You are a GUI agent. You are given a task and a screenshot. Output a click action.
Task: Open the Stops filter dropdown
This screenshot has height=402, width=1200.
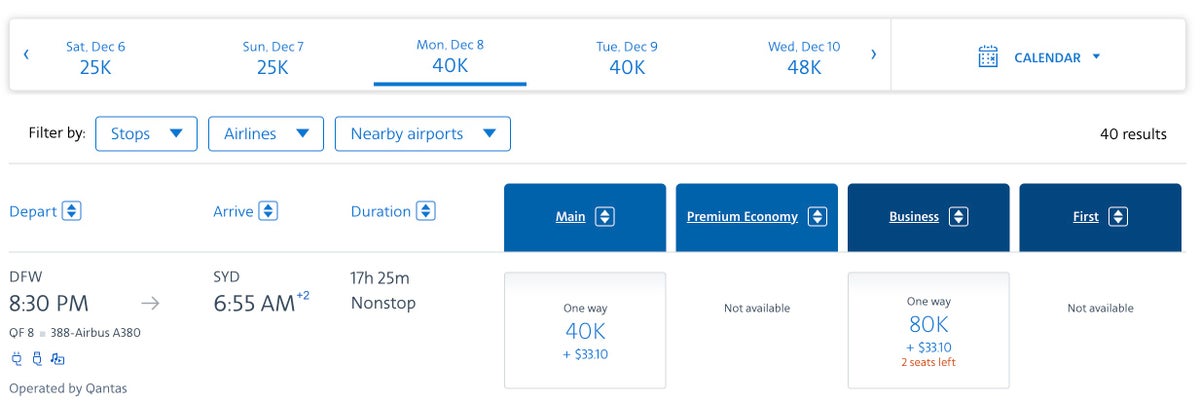click(x=146, y=134)
